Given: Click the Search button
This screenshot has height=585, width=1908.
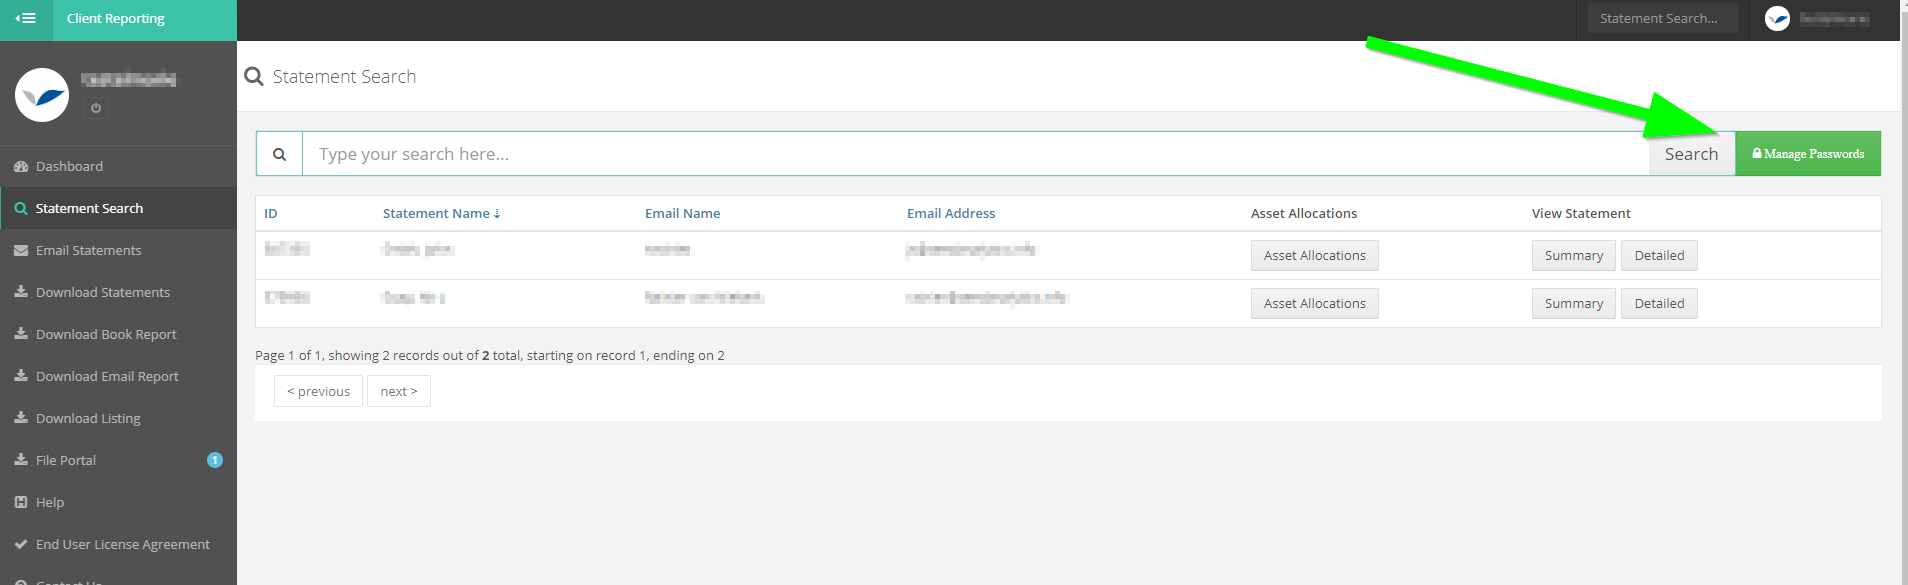Looking at the screenshot, I should 1692,154.
